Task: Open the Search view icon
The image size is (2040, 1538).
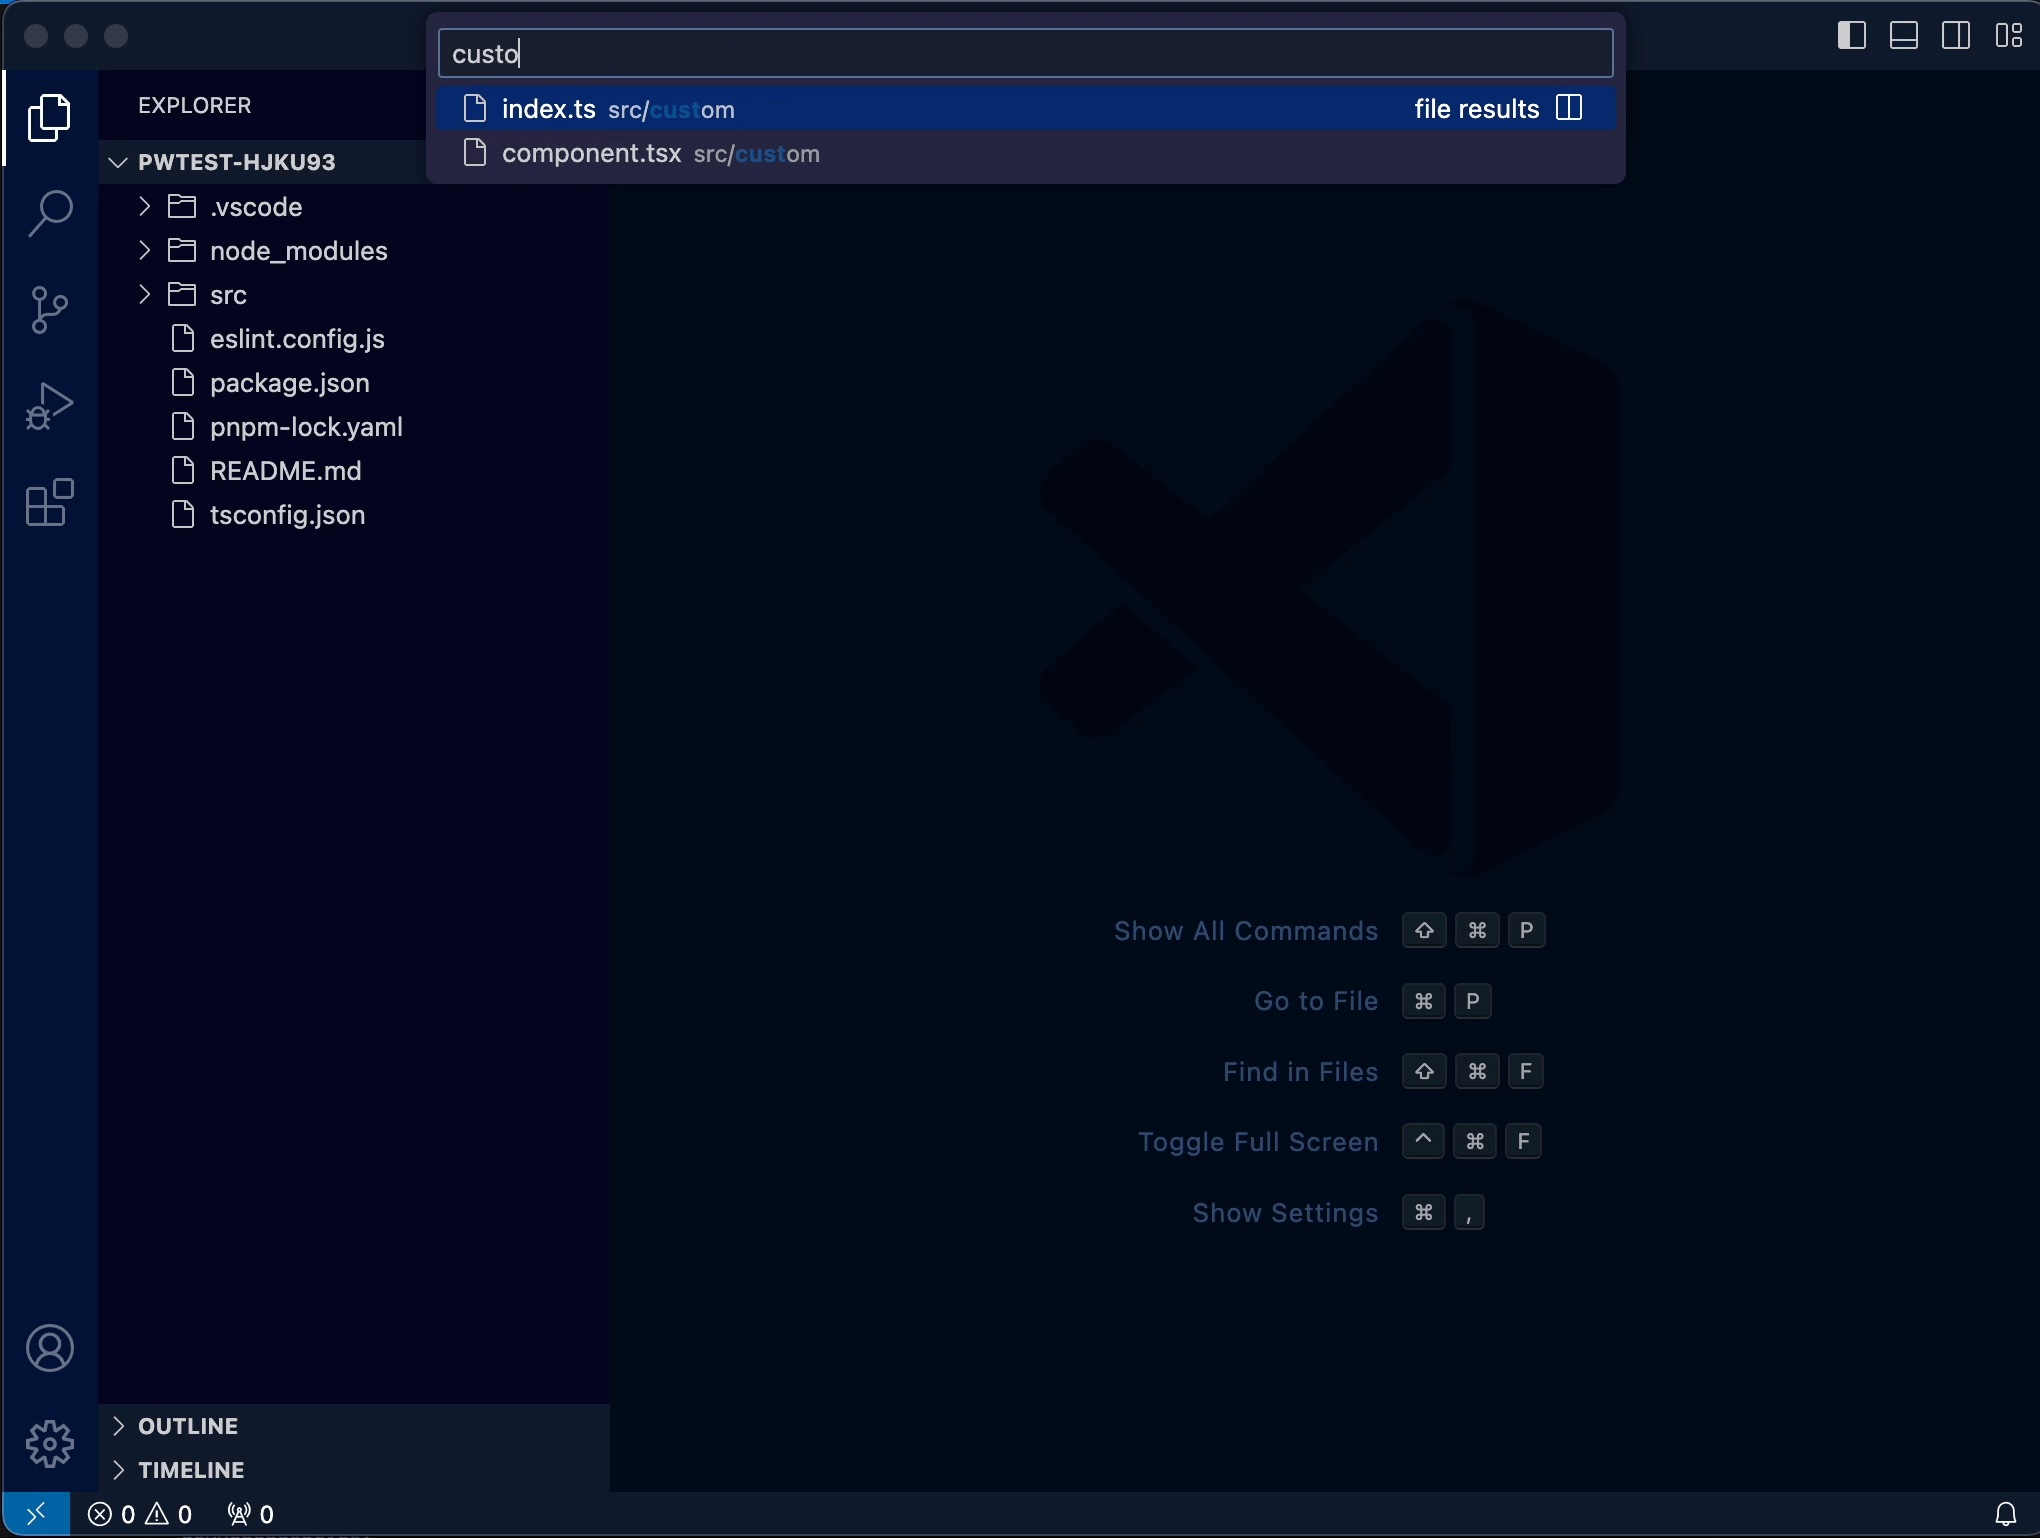Action: (x=50, y=214)
